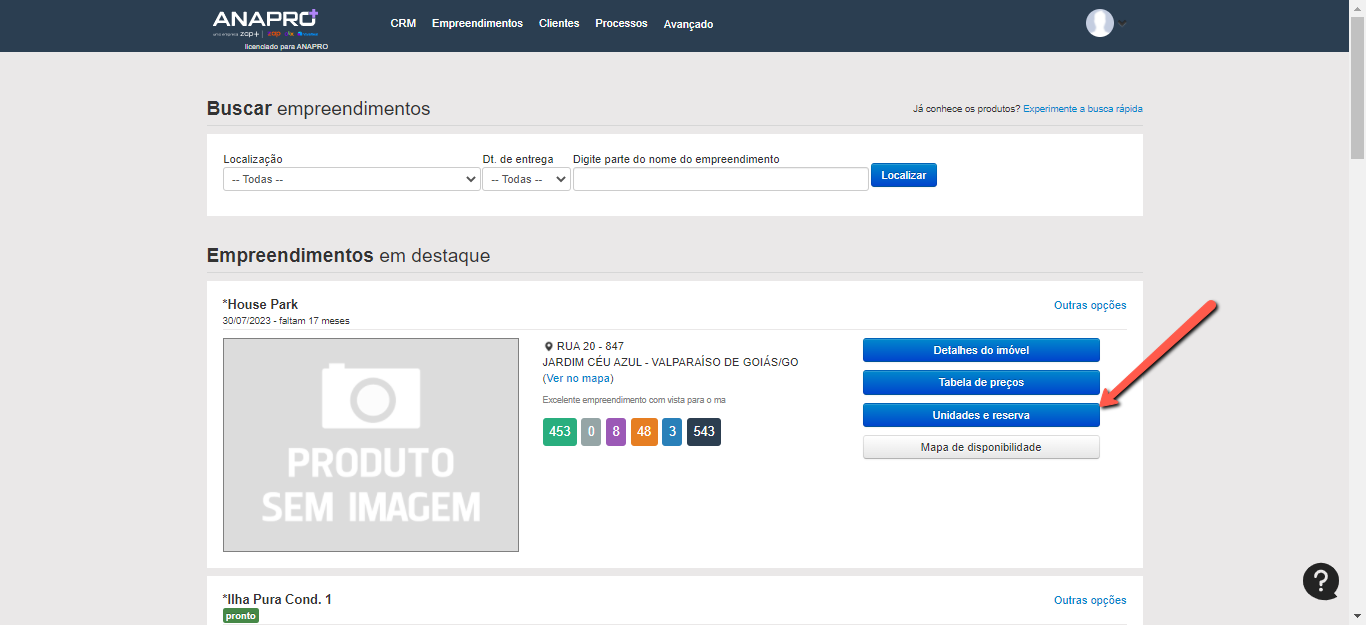The height and width of the screenshot is (625, 1366).
Task: Open the Processos menu
Action: (x=621, y=23)
